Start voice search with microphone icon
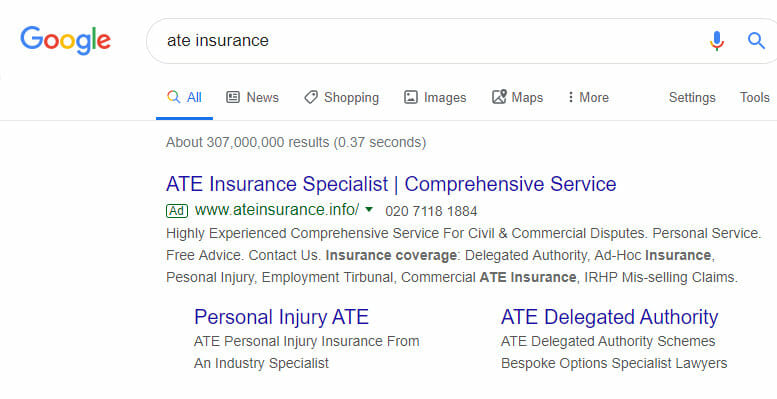Viewport: 777px width, 399px height. [717, 41]
